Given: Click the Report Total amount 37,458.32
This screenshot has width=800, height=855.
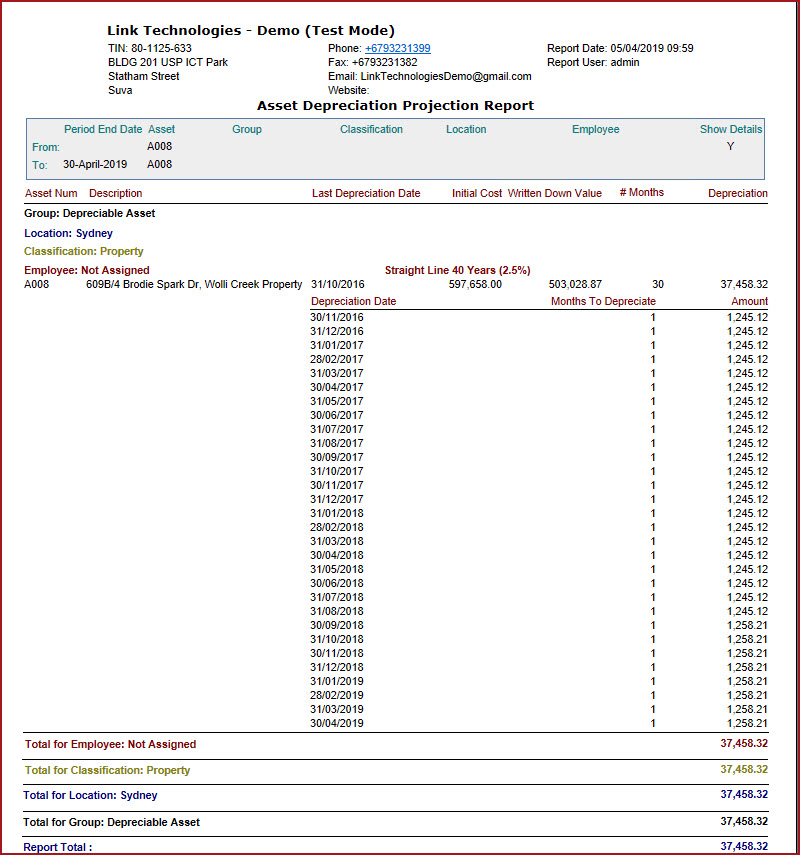Looking at the screenshot, I should click(x=744, y=846).
